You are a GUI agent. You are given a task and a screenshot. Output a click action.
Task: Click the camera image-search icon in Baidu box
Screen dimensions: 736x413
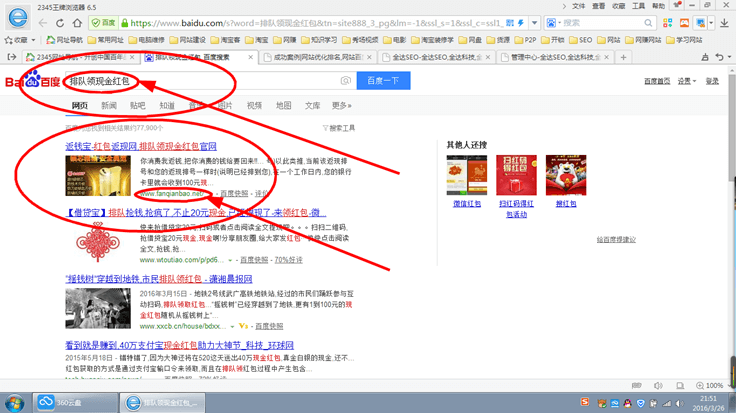pos(346,81)
